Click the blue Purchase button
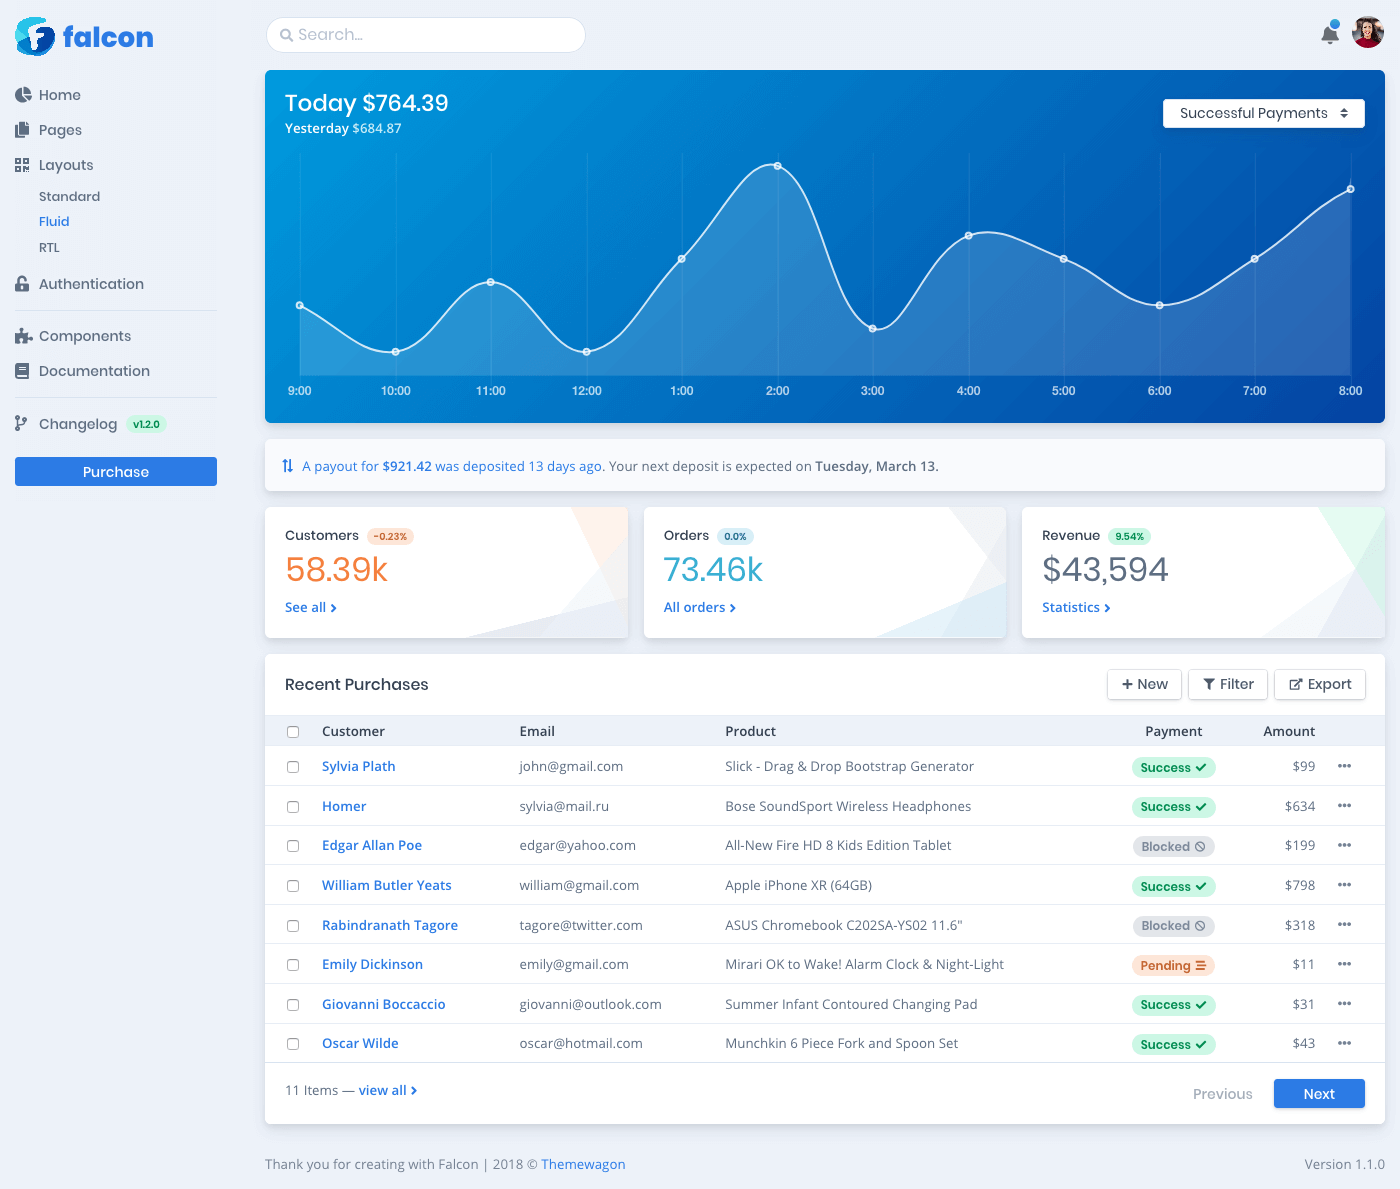 116,472
